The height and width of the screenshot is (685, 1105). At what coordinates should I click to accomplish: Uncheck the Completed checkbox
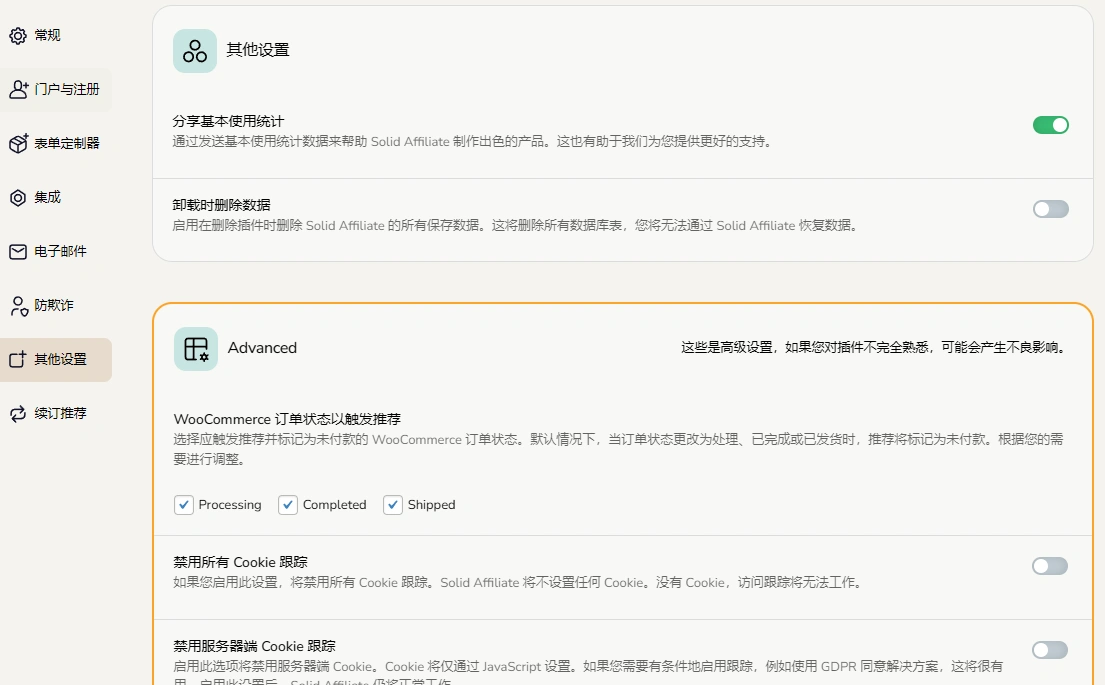[x=287, y=505]
